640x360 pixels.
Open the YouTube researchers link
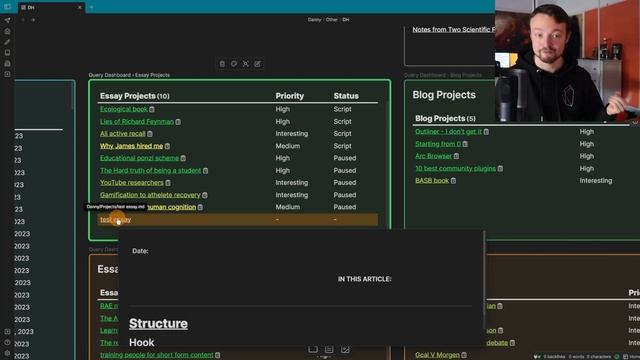click(131, 182)
